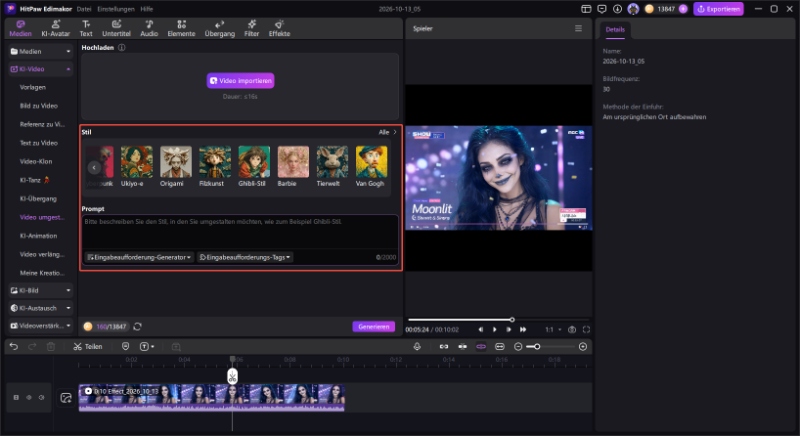Open the layout switcher icon
800x436 pixels.
coord(586,9)
